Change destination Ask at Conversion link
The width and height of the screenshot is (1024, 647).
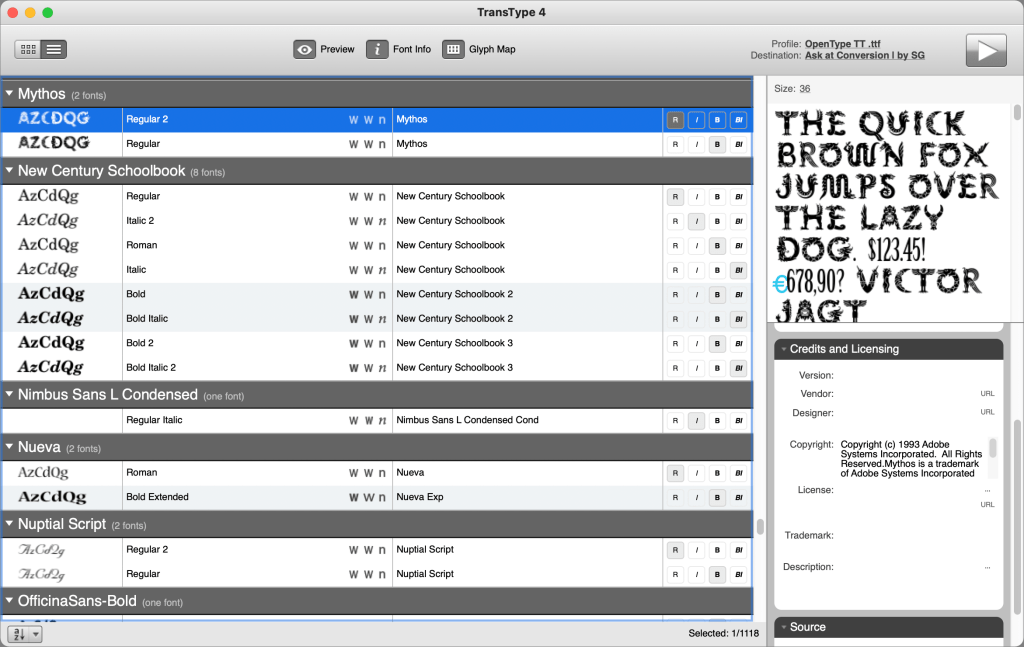[x=865, y=55]
